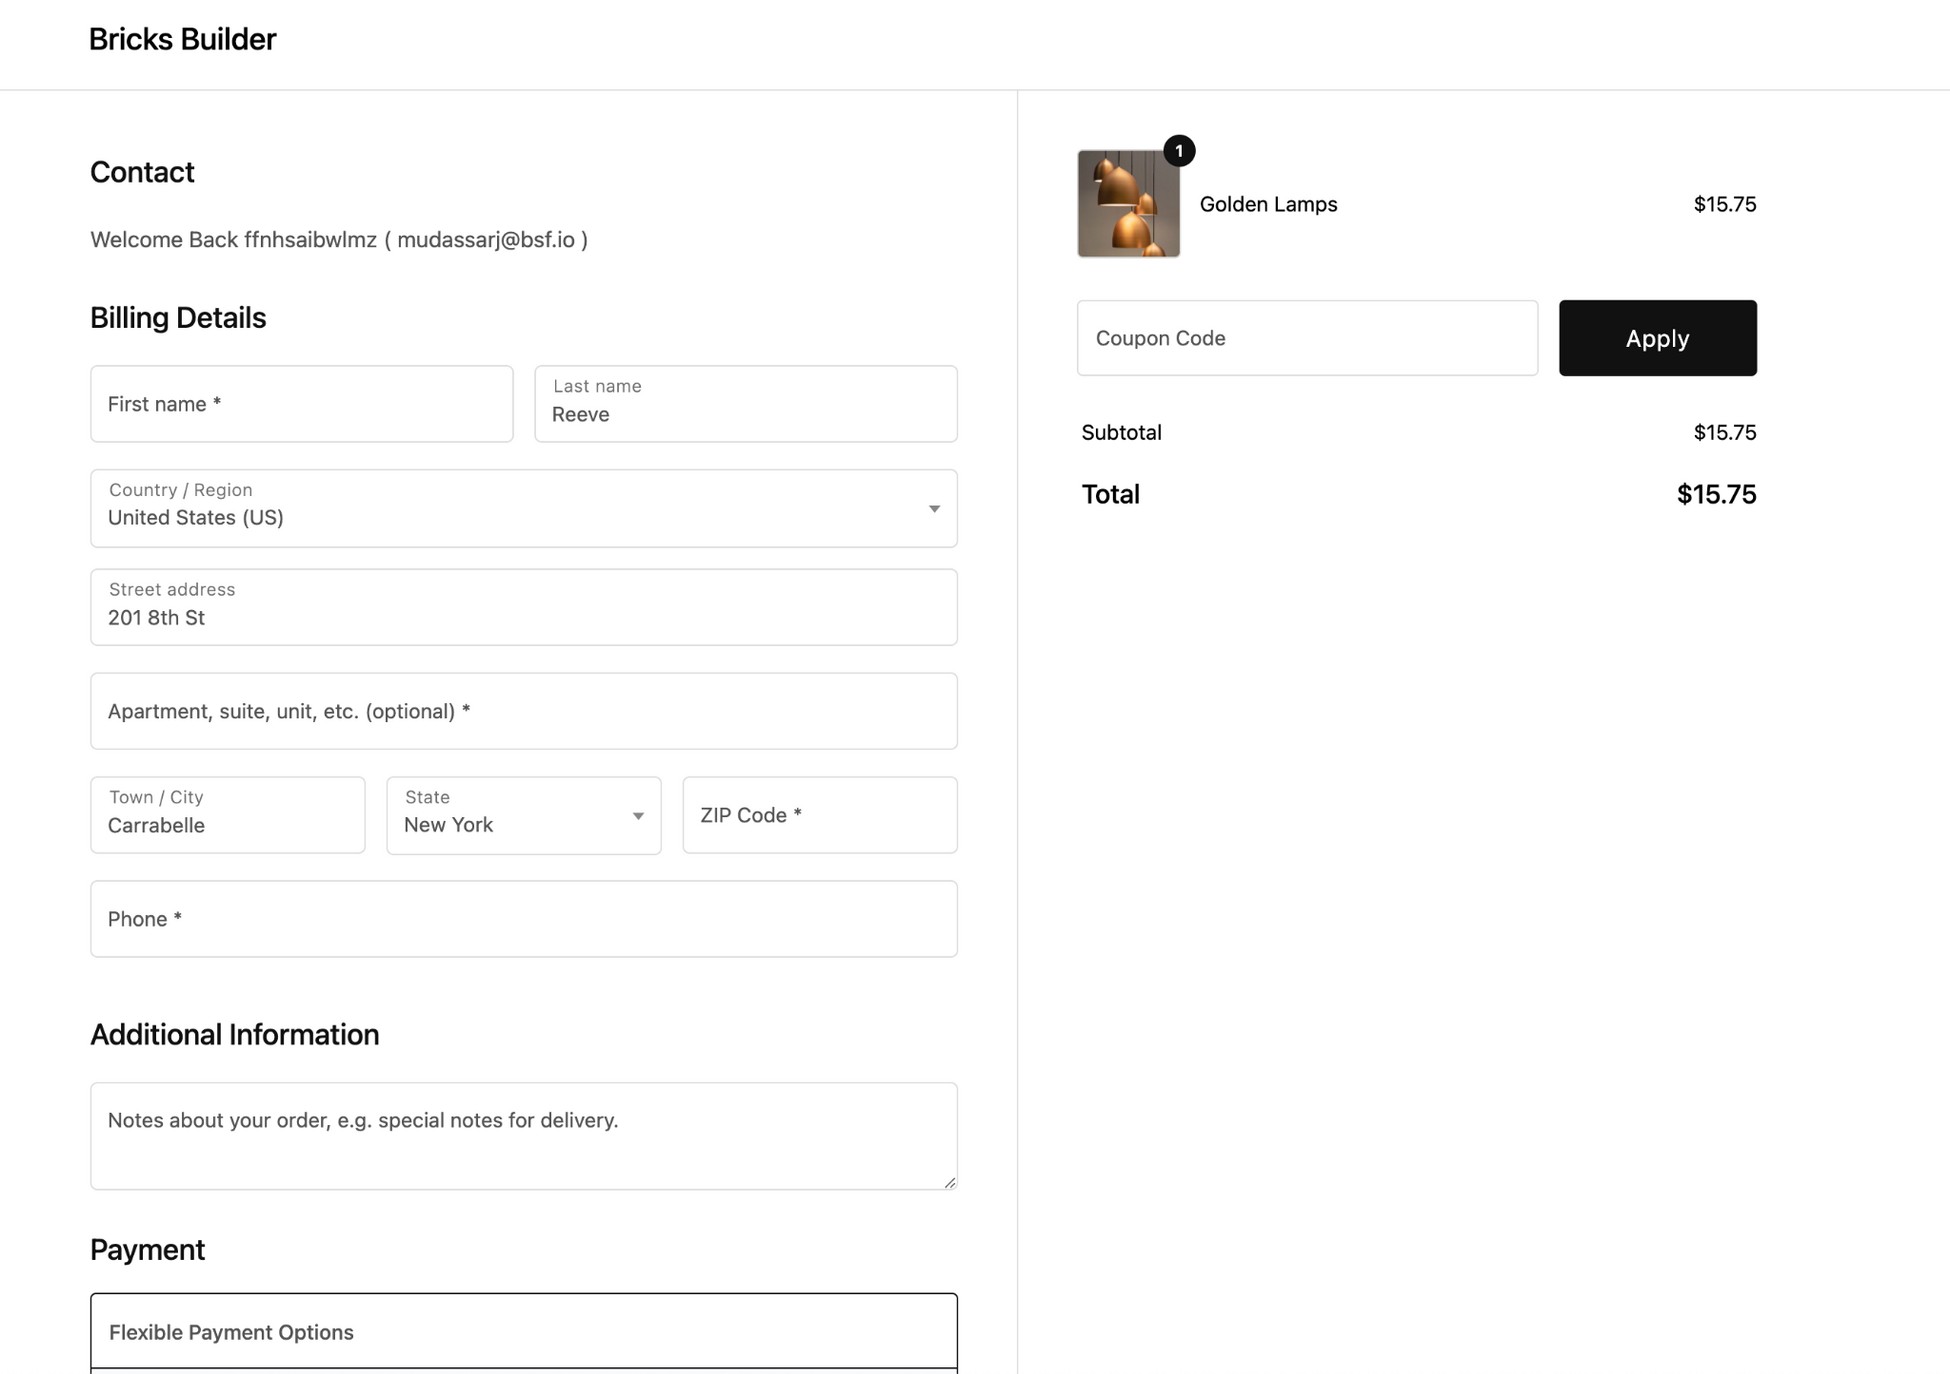Click the State dropdown arrow

click(x=636, y=815)
